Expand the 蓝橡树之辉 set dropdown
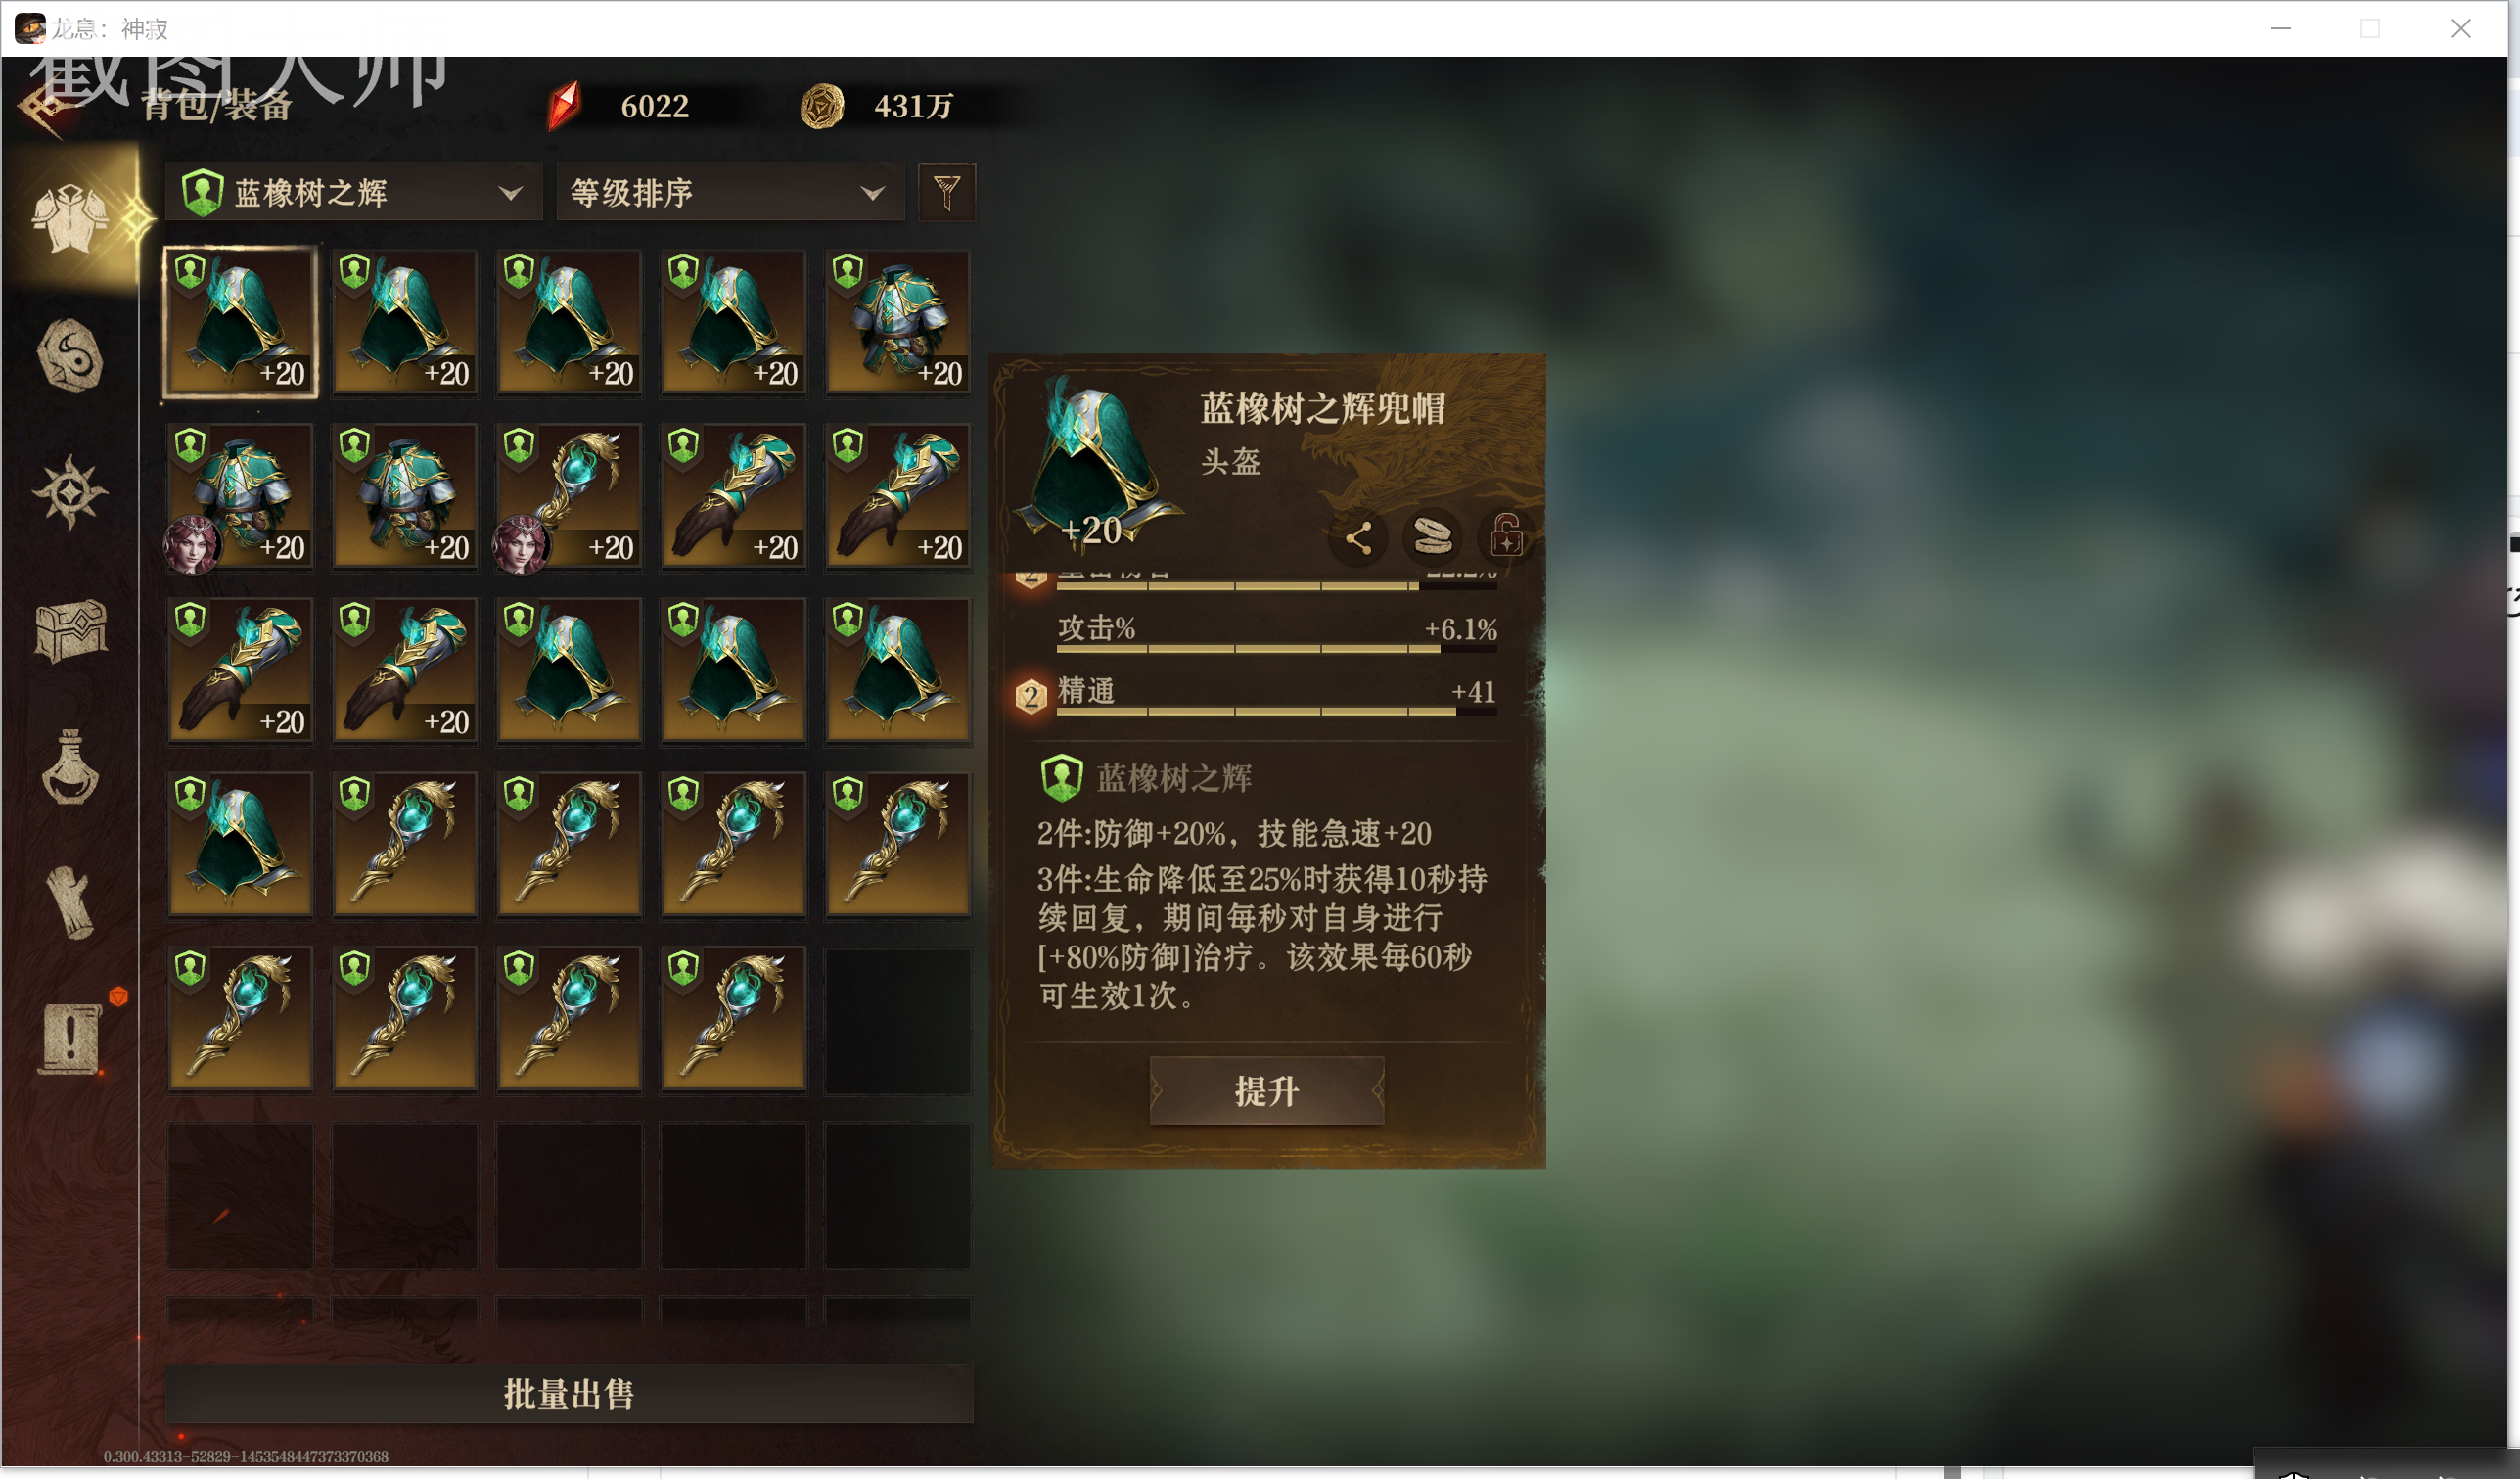 click(353, 192)
